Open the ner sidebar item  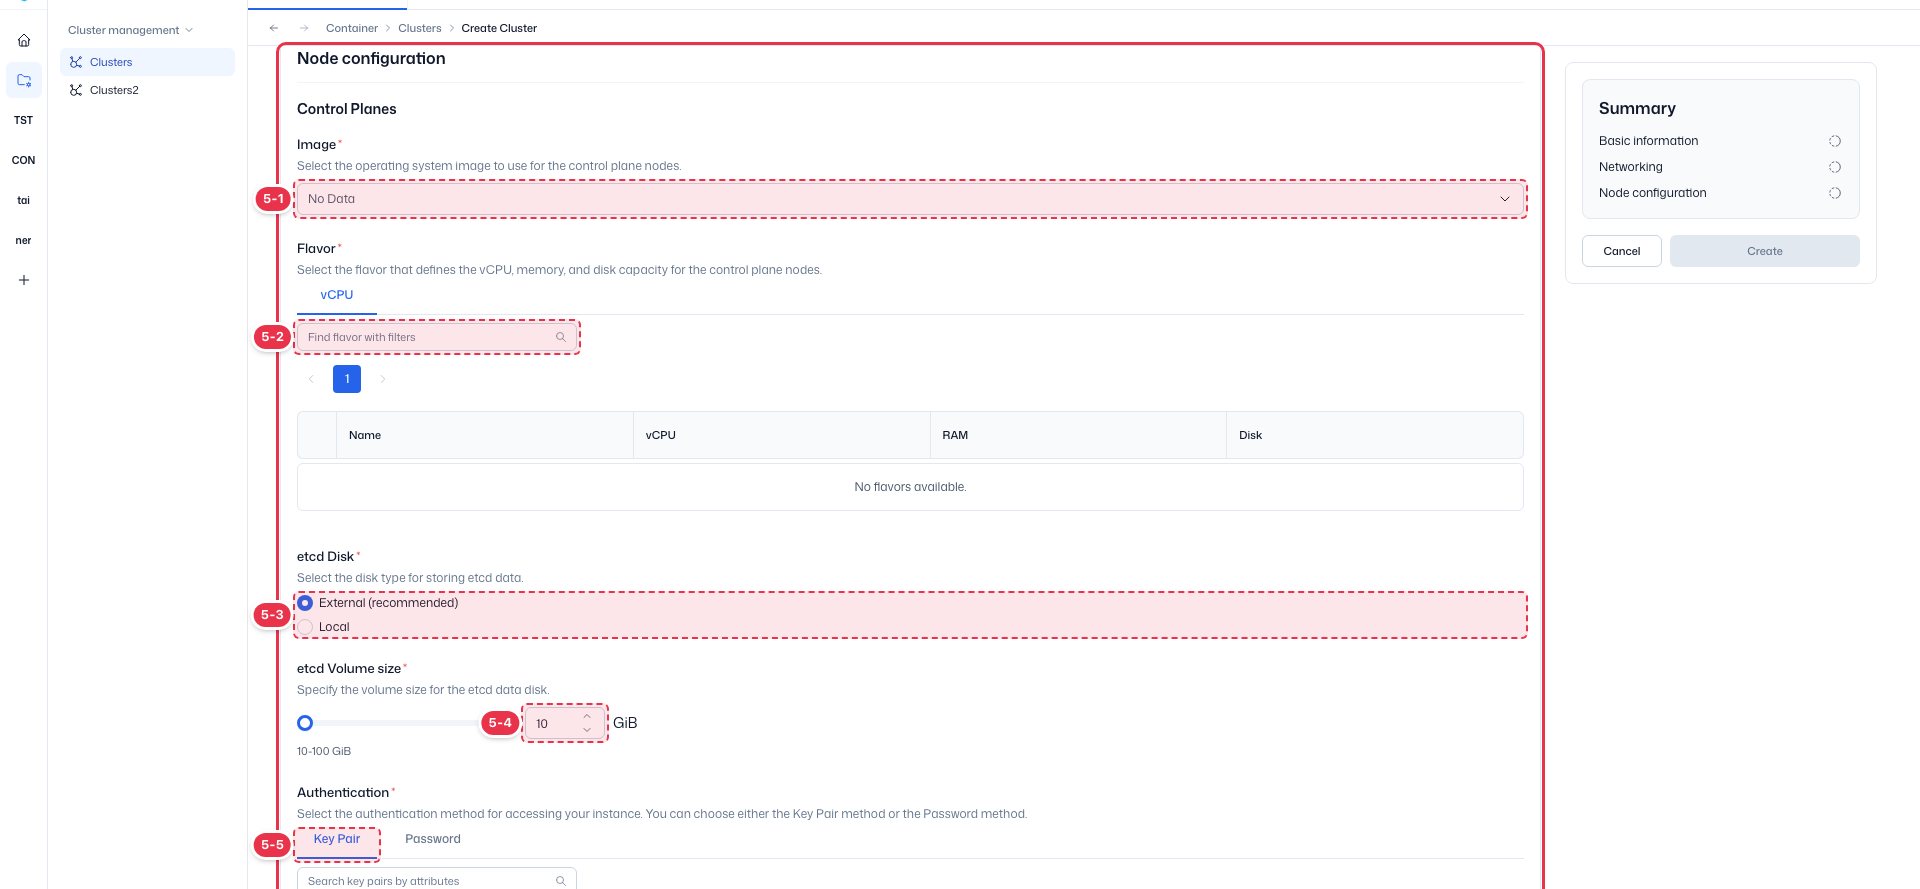tap(24, 240)
